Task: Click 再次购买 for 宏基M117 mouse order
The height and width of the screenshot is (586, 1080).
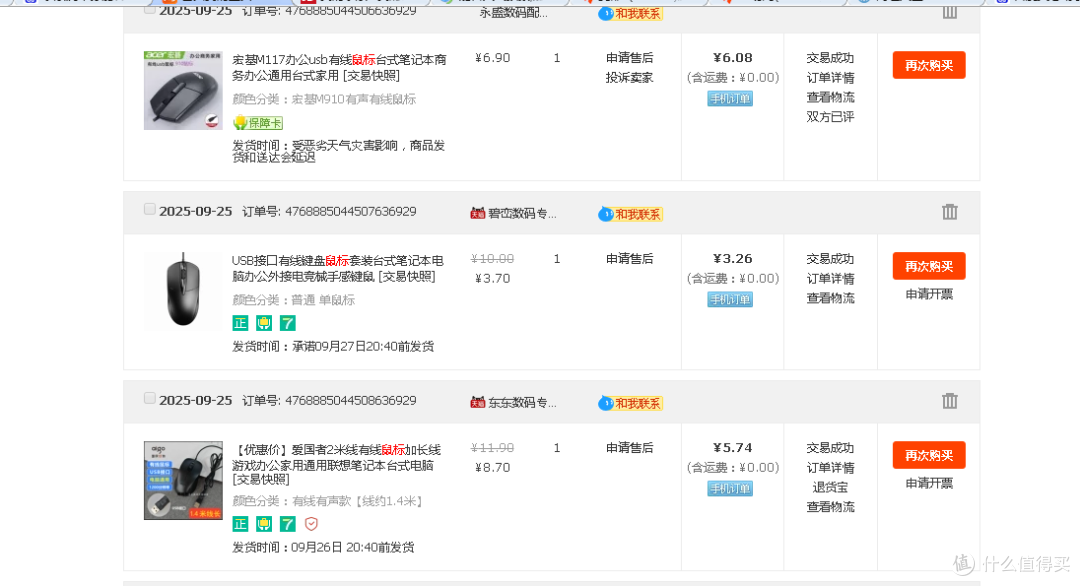Action: pos(928,65)
